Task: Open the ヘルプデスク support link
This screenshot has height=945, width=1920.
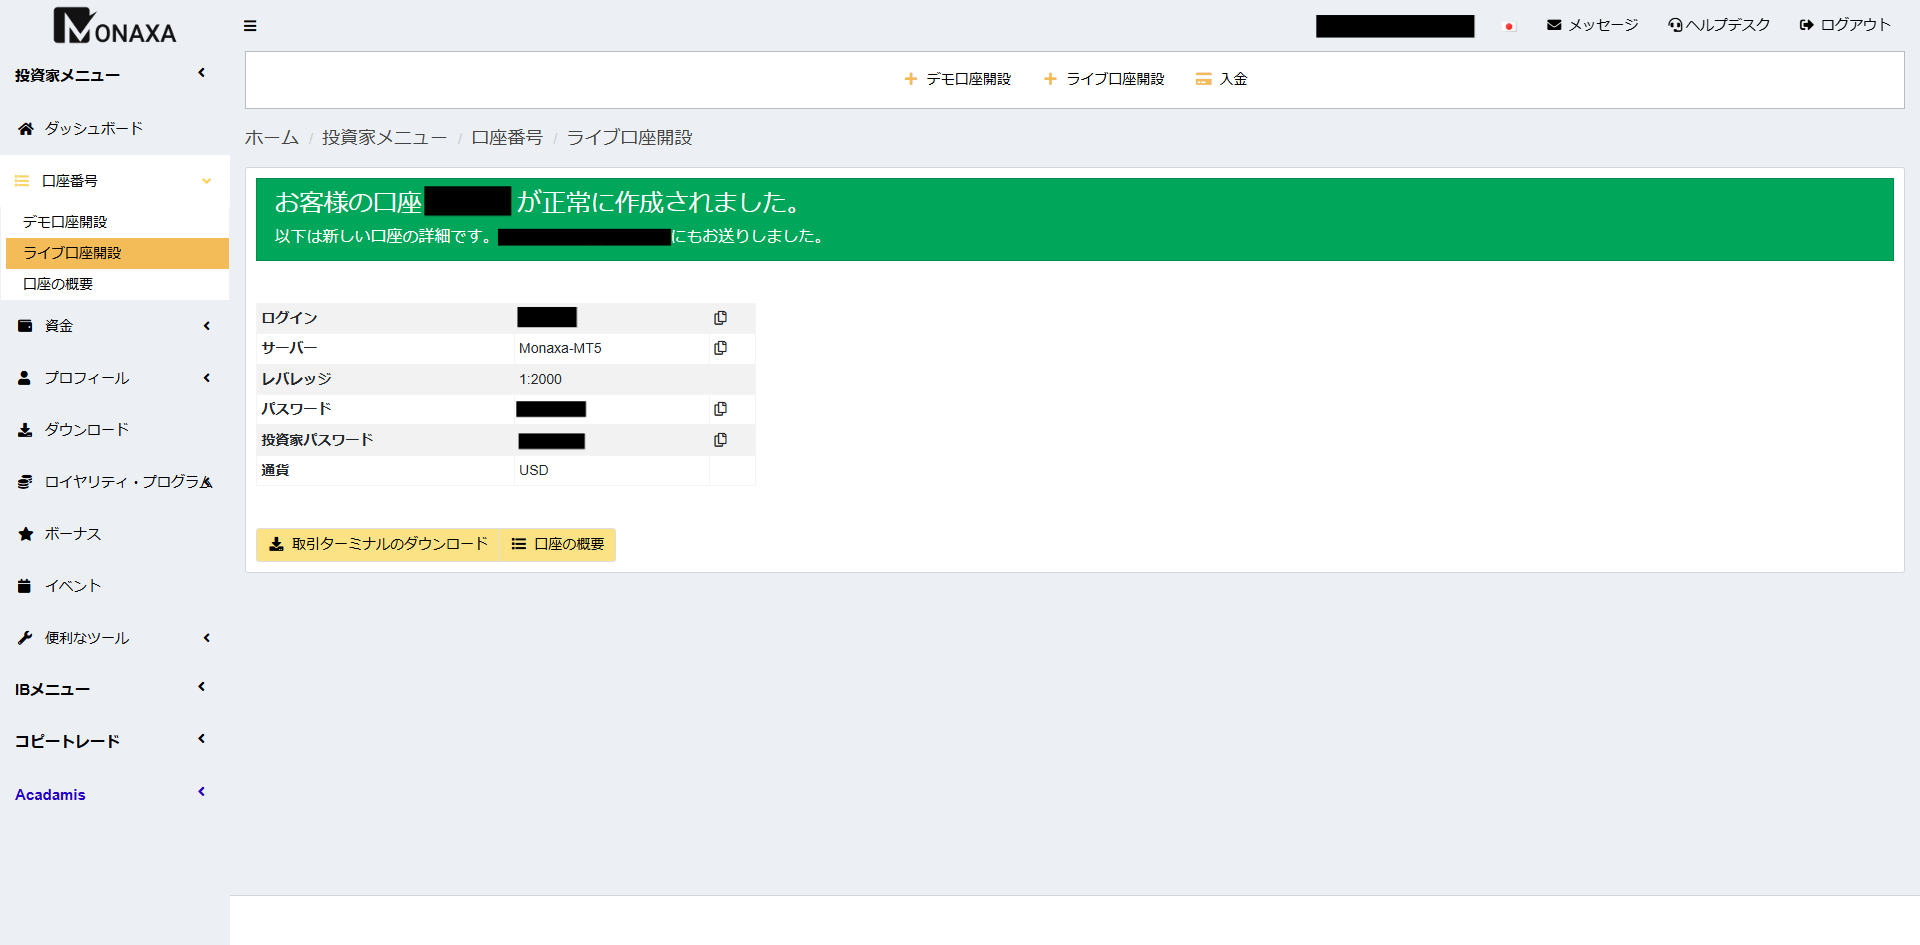Action: pos(1718,25)
